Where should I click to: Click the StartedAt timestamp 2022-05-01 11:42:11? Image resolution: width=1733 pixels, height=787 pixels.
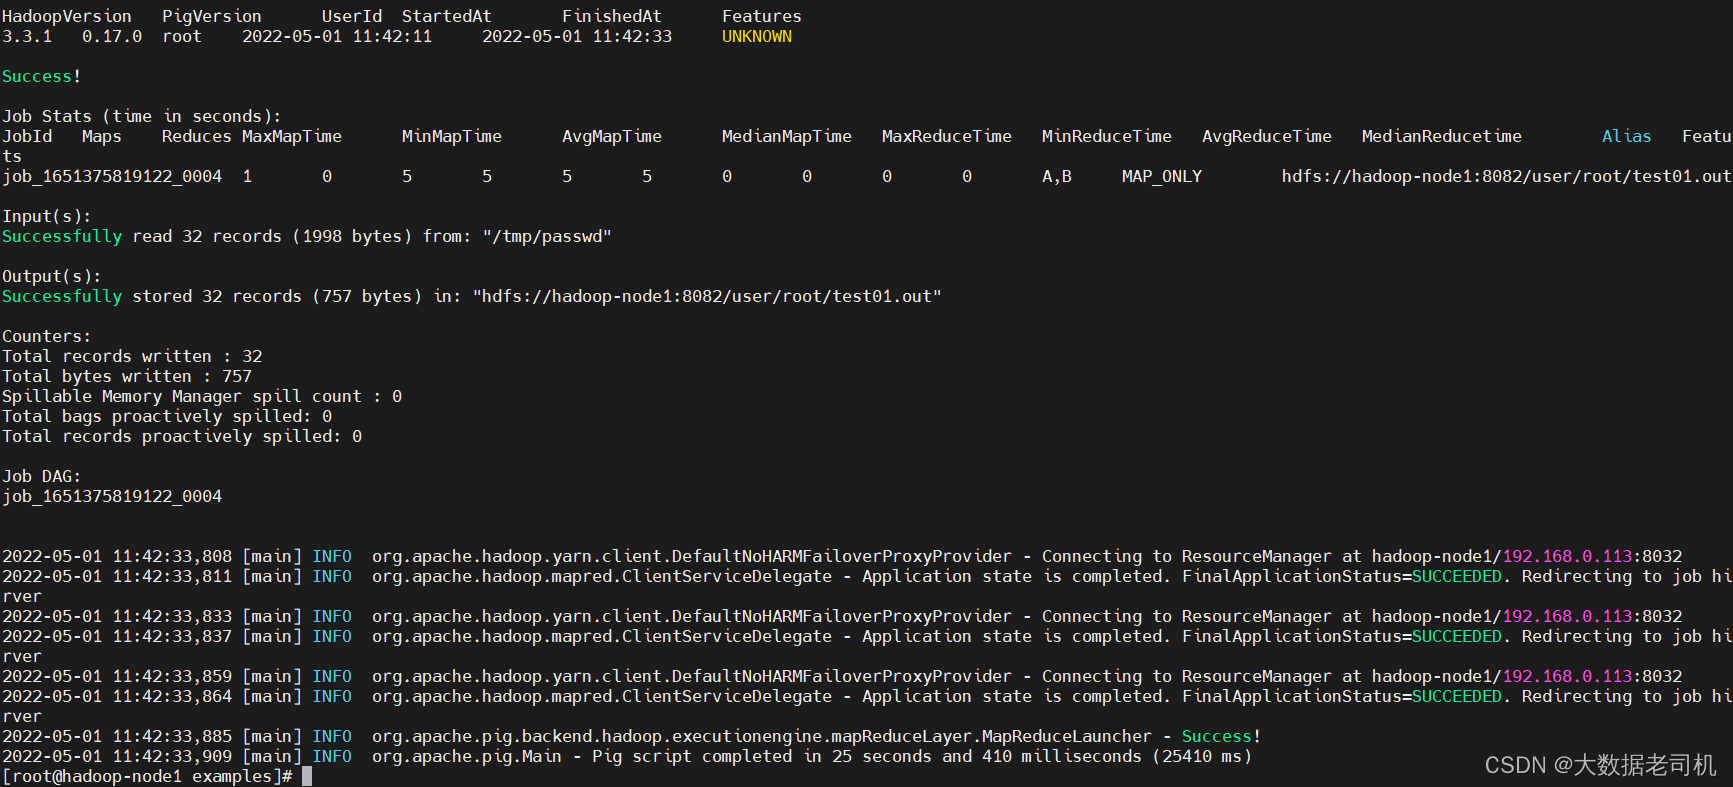tap(337, 36)
